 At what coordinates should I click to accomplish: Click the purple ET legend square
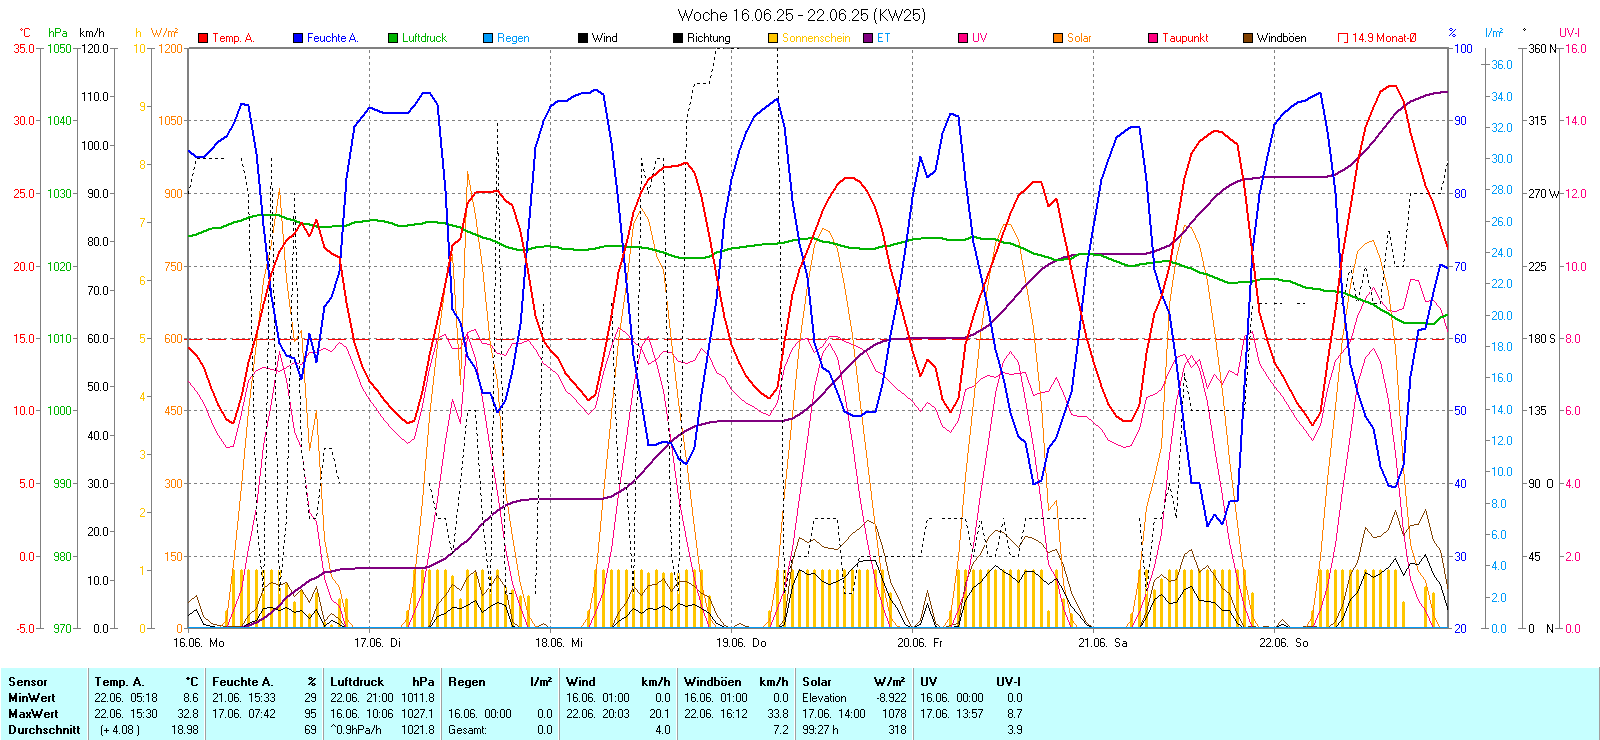(x=868, y=38)
